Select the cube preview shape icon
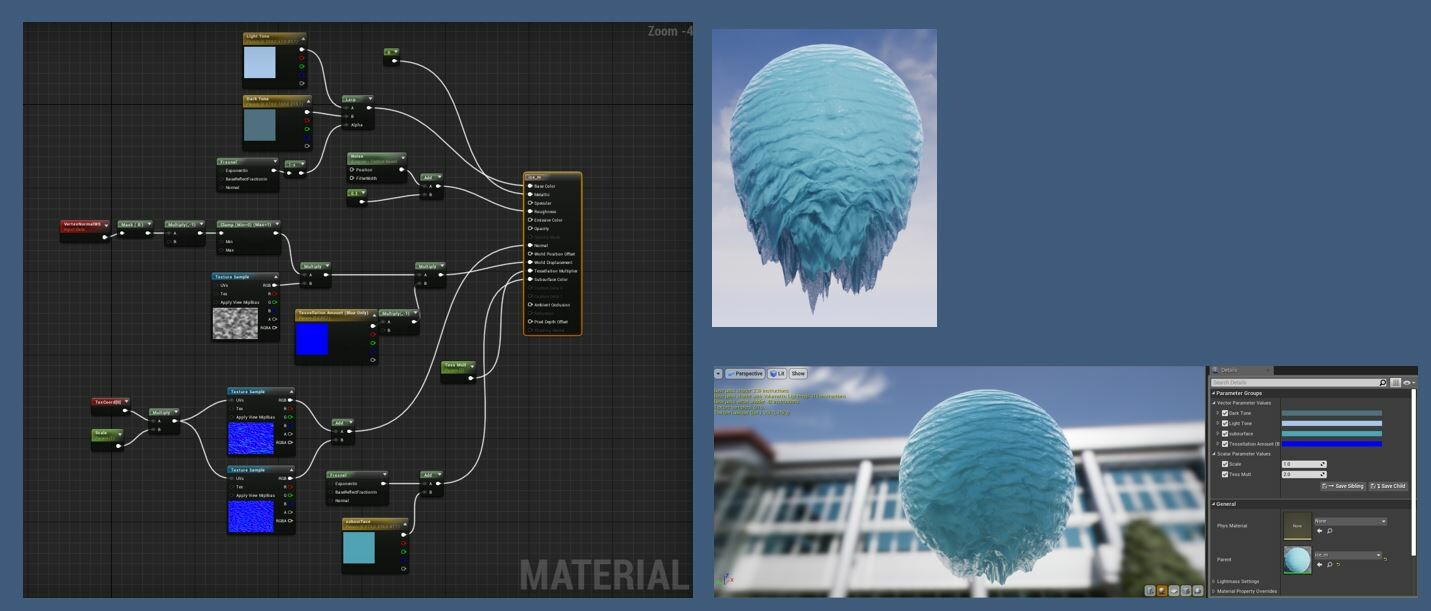The image size is (1431, 611). coord(1187,590)
